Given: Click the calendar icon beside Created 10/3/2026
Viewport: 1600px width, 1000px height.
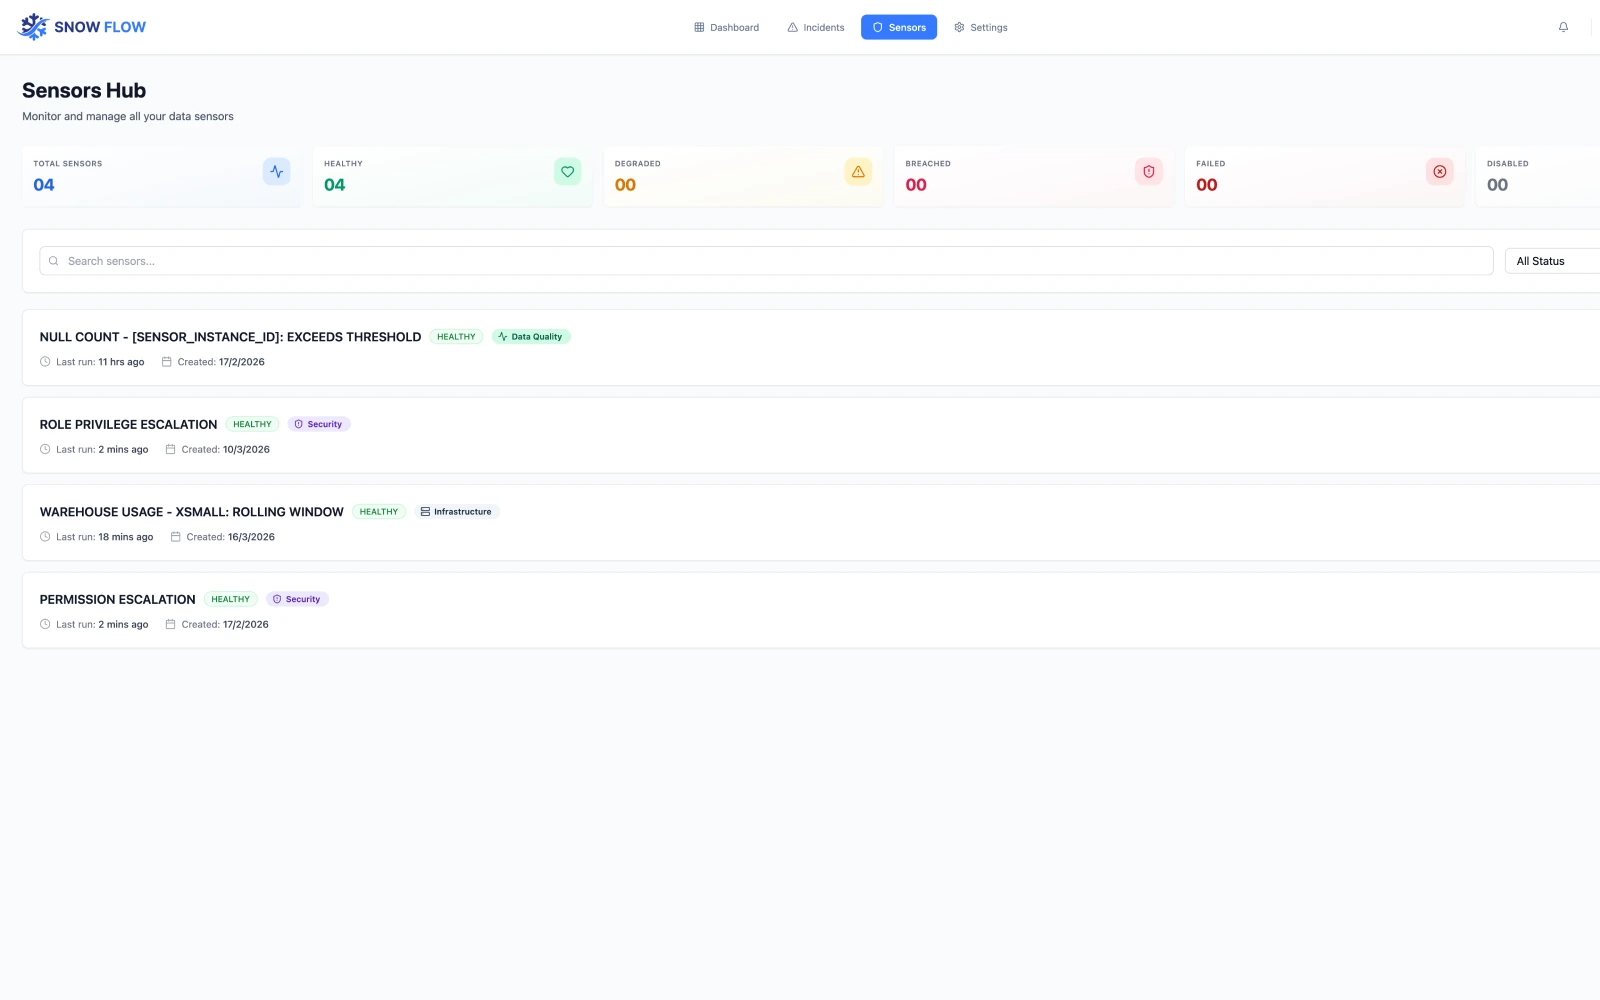Looking at the screenshot, I should (171, 449).
